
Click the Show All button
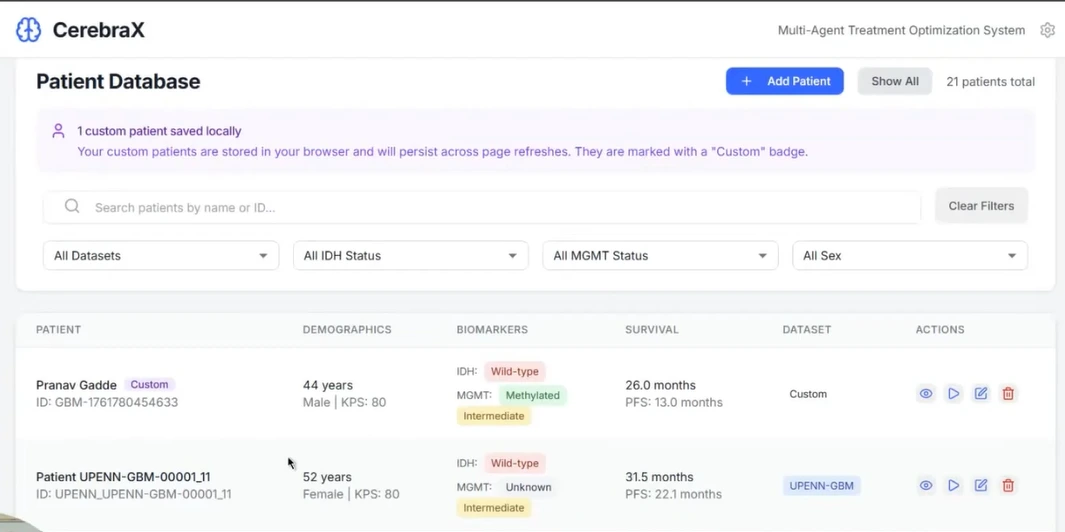895,81
